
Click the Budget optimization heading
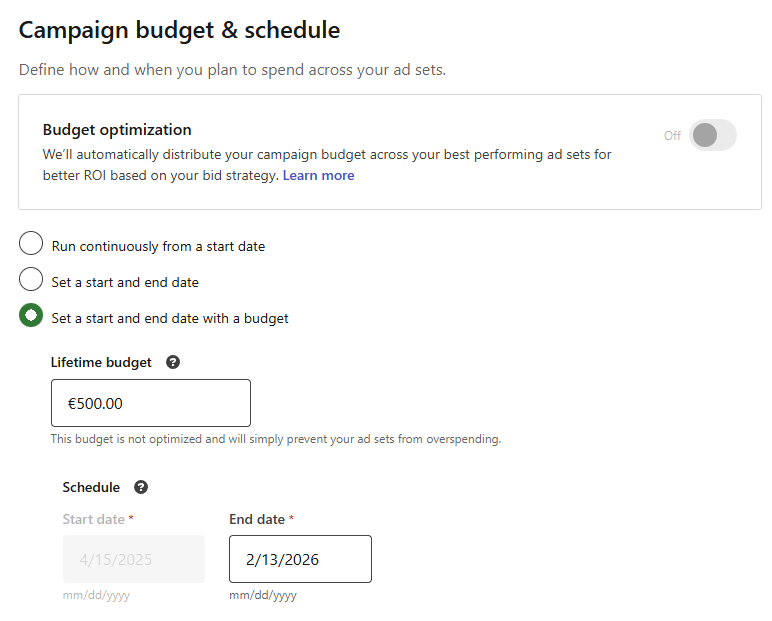(x=117, y=129)
